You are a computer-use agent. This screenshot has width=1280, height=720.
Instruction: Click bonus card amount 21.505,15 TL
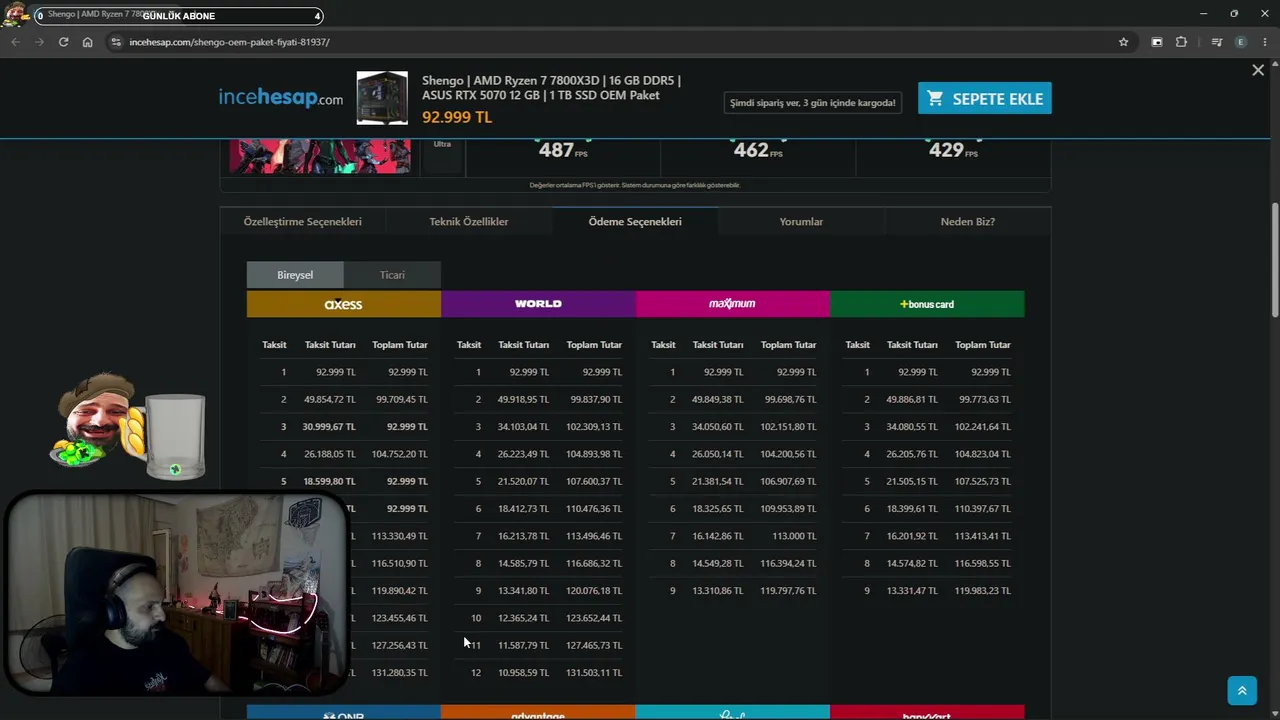pos(912,481)
